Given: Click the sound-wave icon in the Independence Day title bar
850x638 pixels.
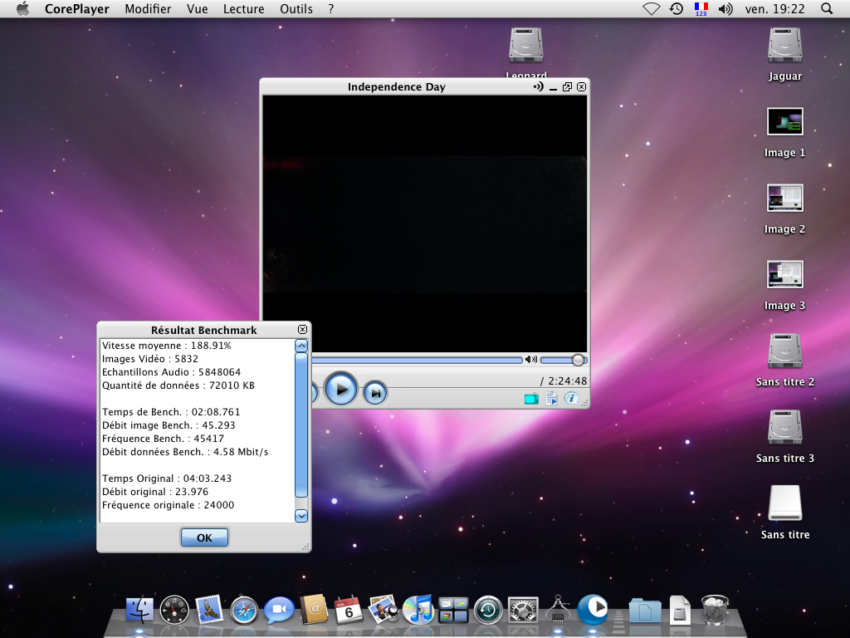Looking at the screenshot, I should [x=538, y=87].
